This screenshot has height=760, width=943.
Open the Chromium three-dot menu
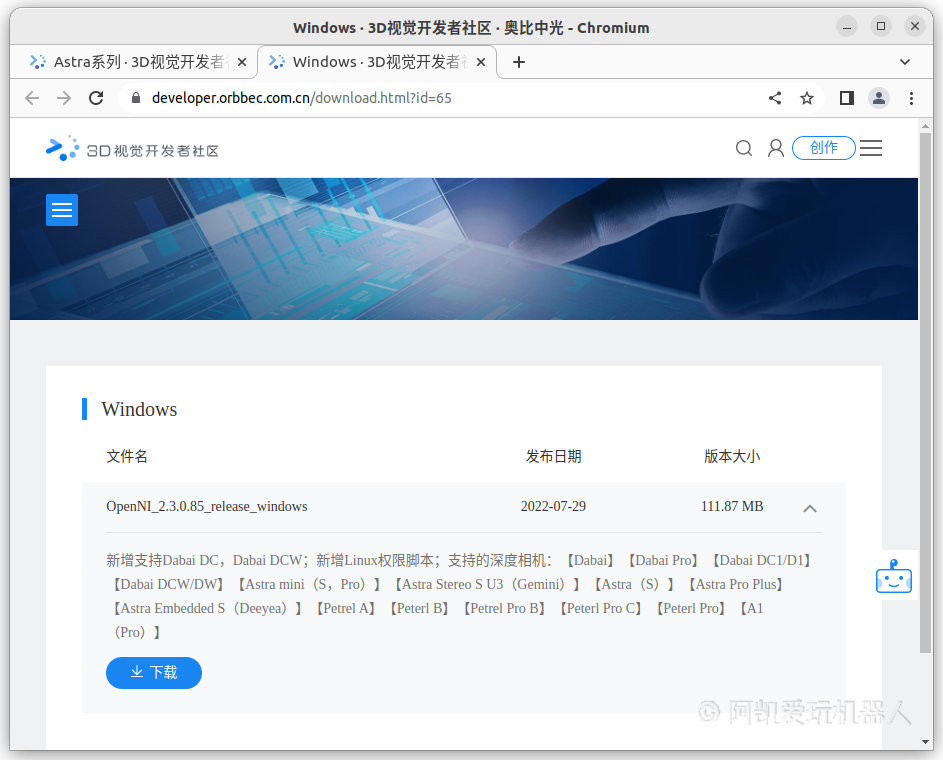click(911, 98)
